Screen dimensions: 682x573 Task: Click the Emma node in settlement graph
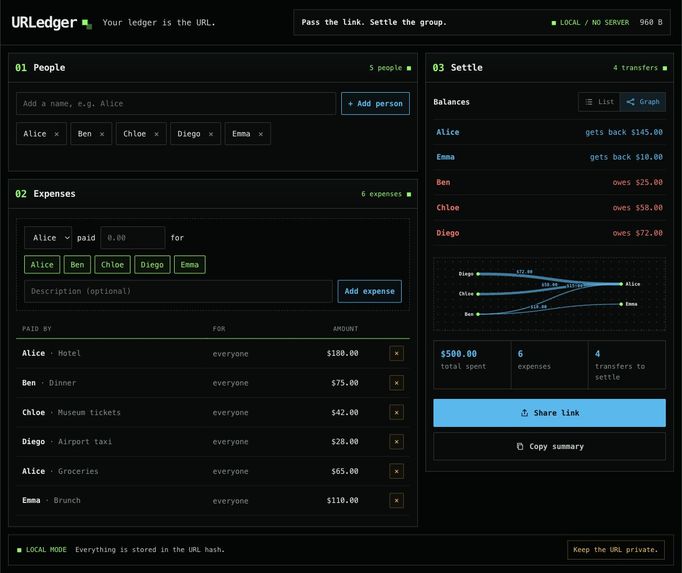(x=621, y=304)
